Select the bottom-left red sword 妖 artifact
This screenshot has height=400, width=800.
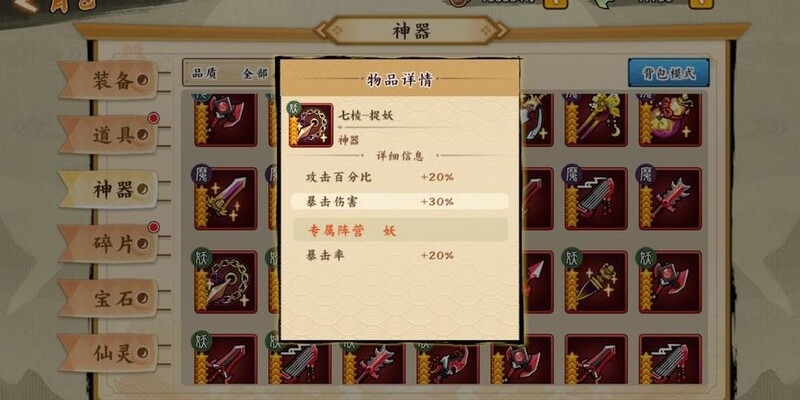tap(225, 359)
